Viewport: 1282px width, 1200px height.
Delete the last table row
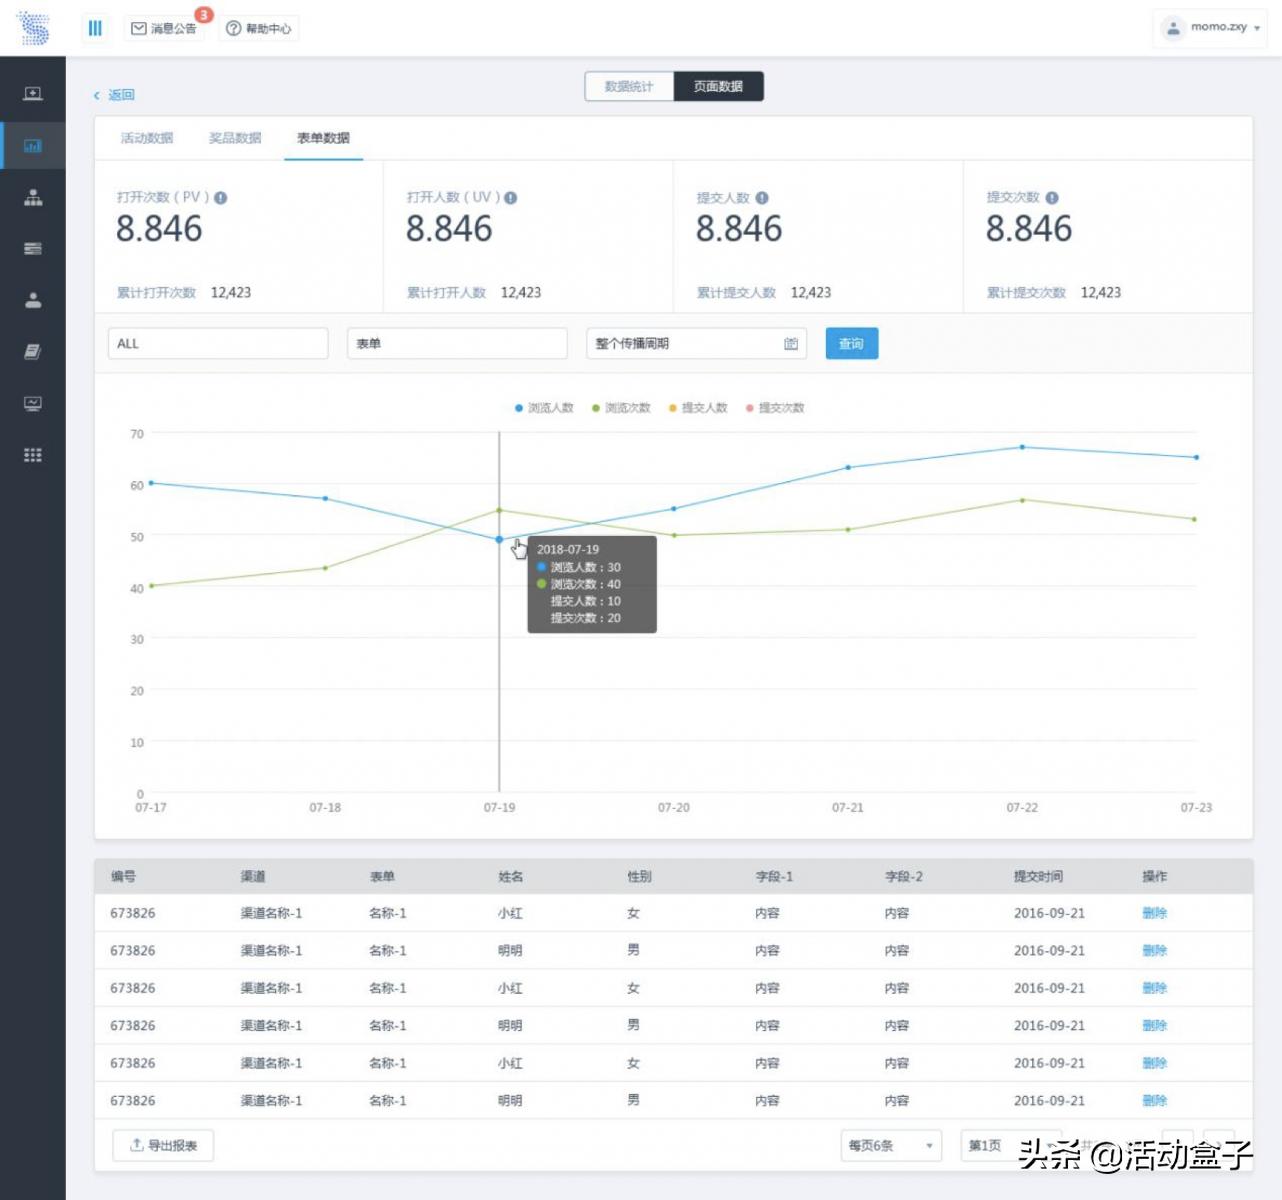click(1155, 1100)
